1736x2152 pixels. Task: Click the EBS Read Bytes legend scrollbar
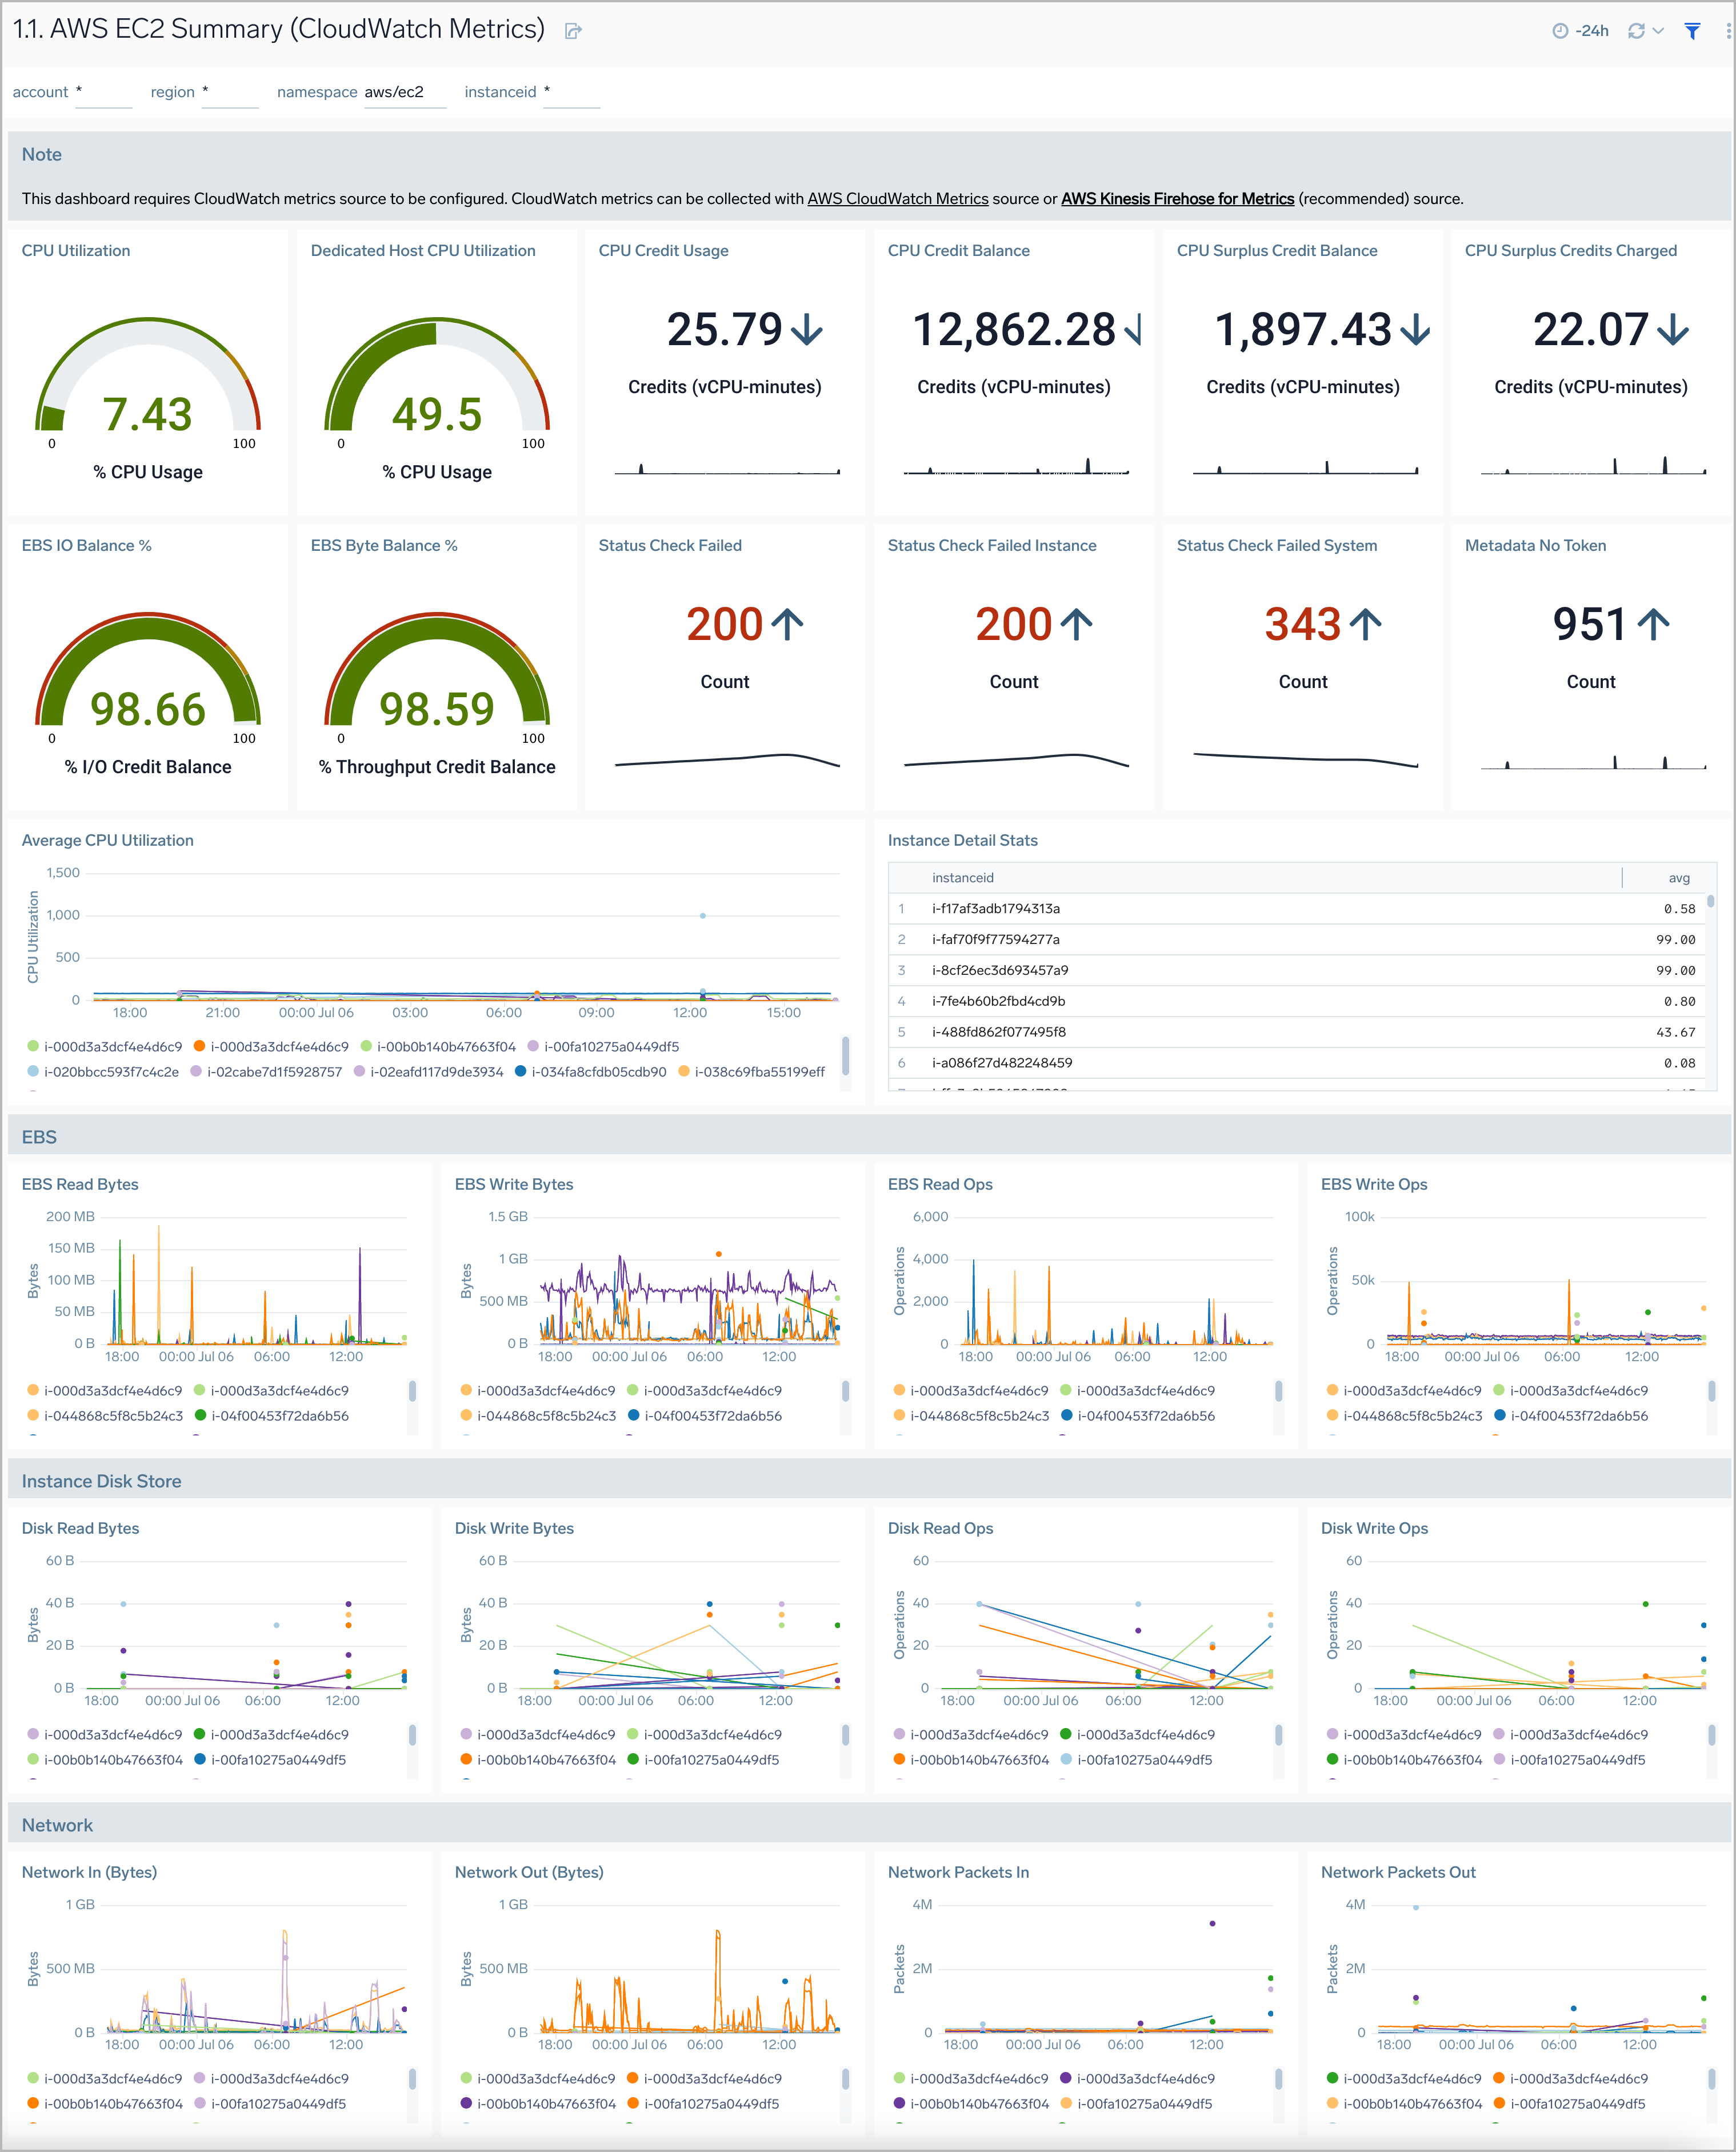tap(412, 1391)
